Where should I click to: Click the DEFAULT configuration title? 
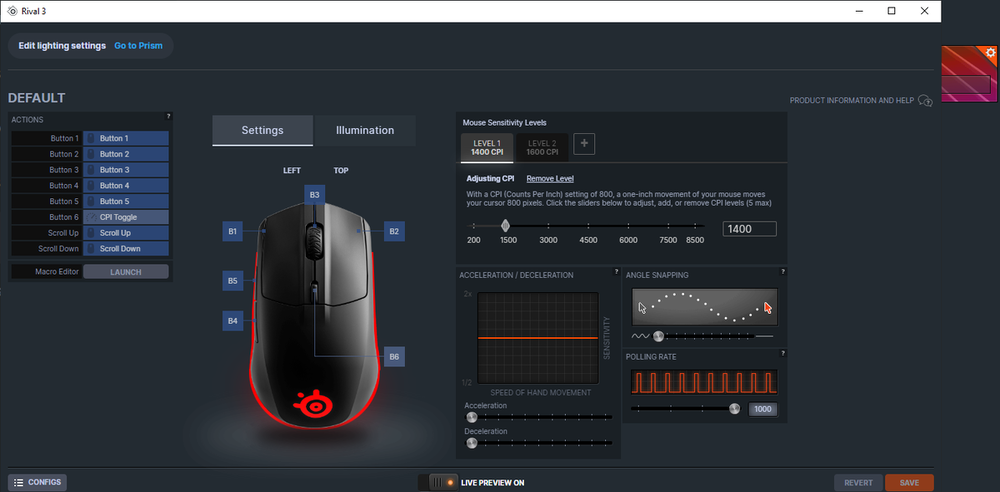(x=36, y=98)
